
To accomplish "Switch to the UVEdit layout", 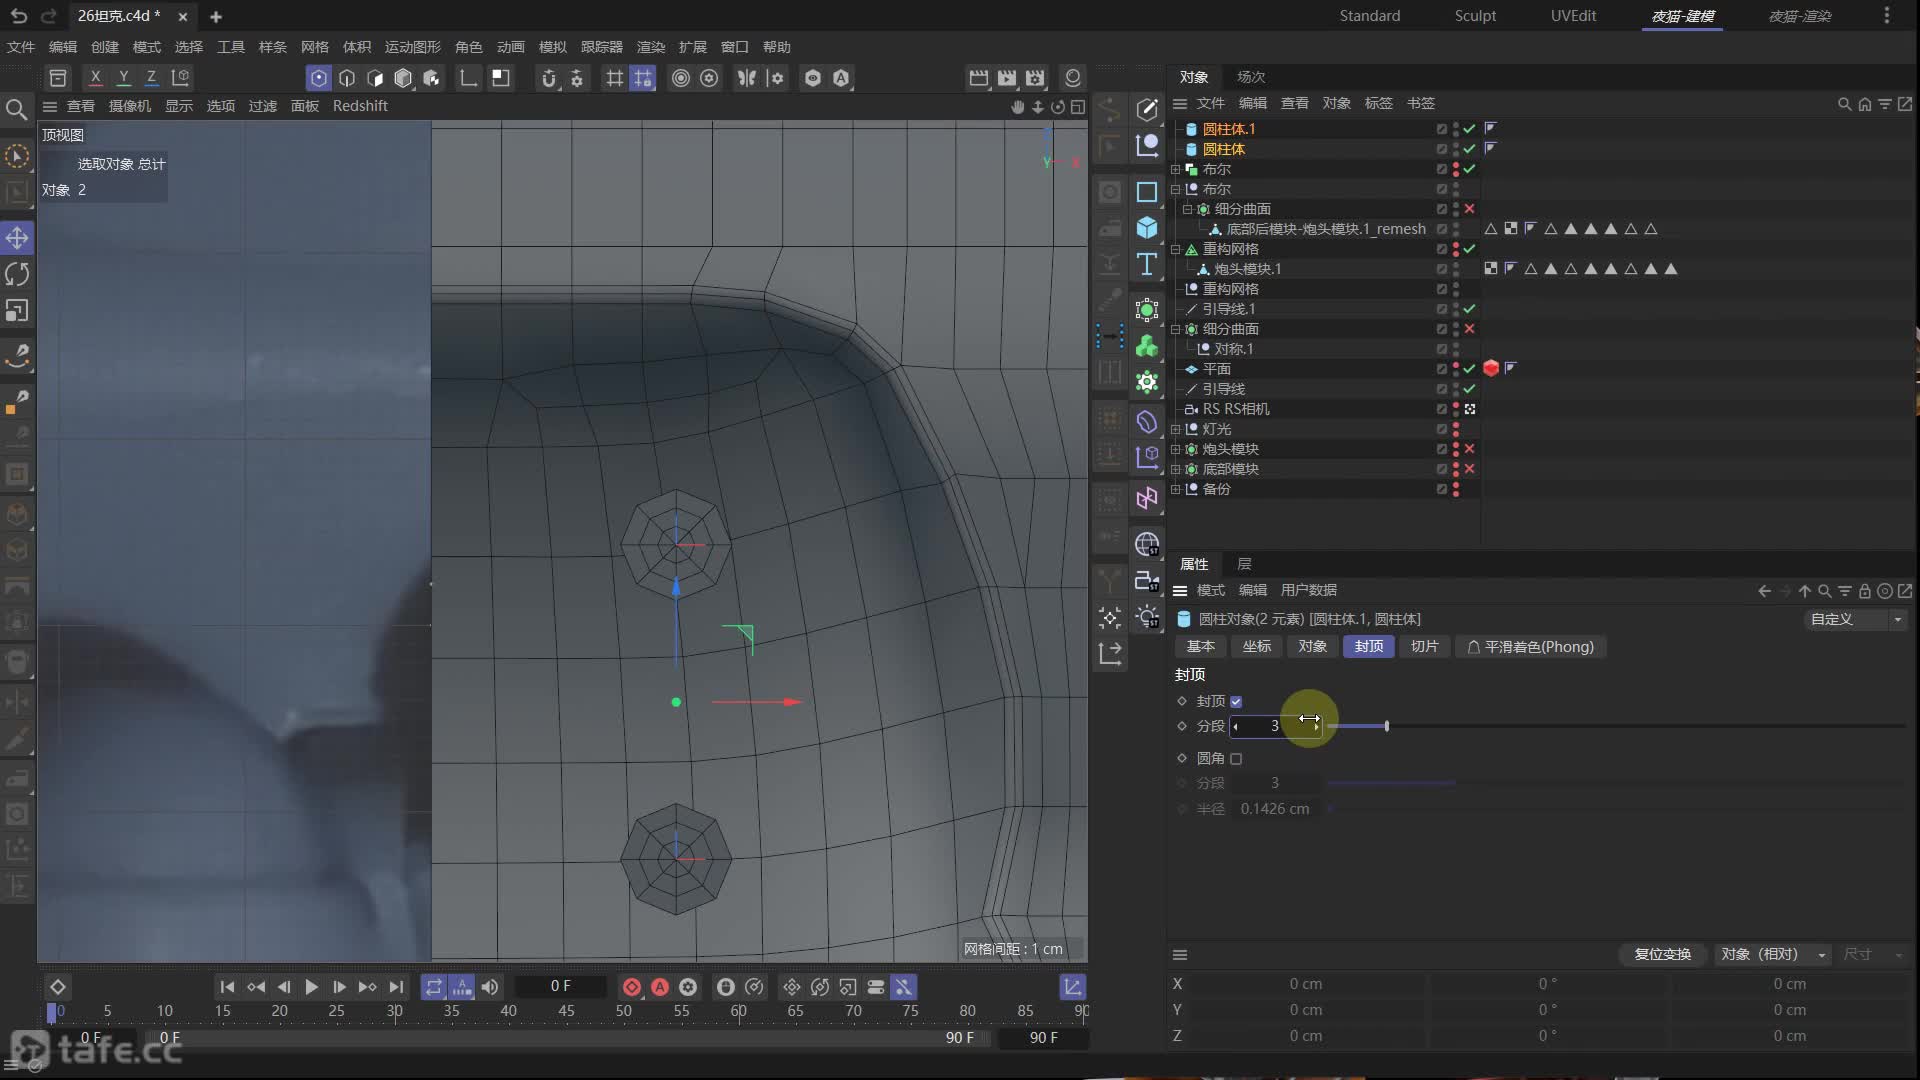I will [x=1573, y=16].
